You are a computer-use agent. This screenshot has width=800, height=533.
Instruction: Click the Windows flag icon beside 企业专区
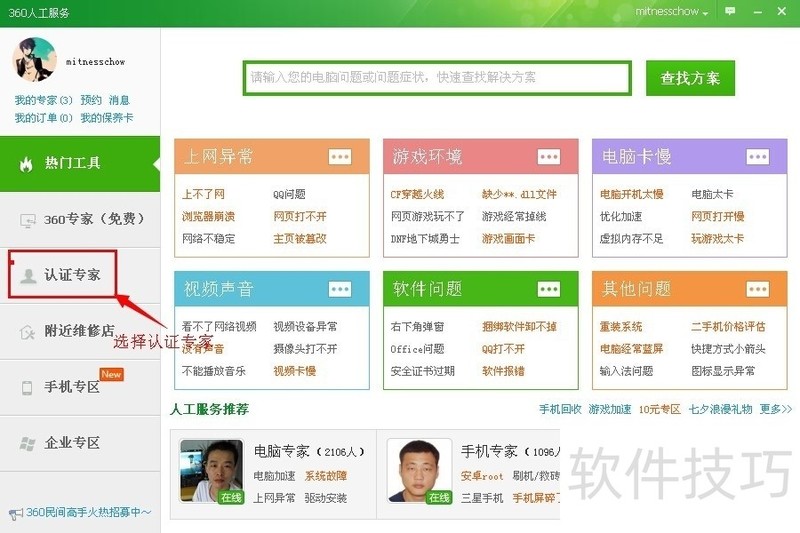pyautogui.click(x=27, y=444)
